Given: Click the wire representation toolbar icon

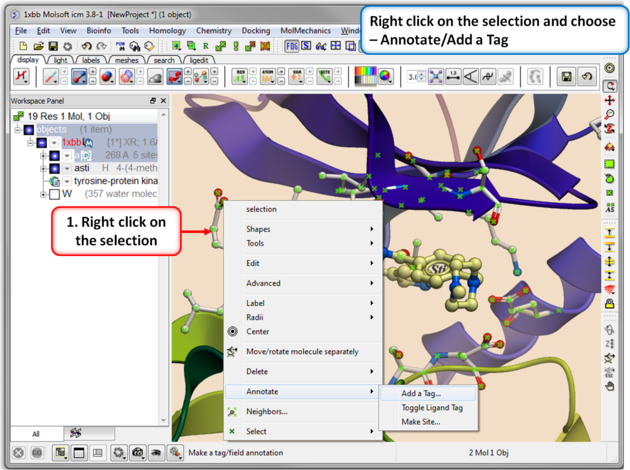Looking at the screenshot, I should click(x=49, y=77).
